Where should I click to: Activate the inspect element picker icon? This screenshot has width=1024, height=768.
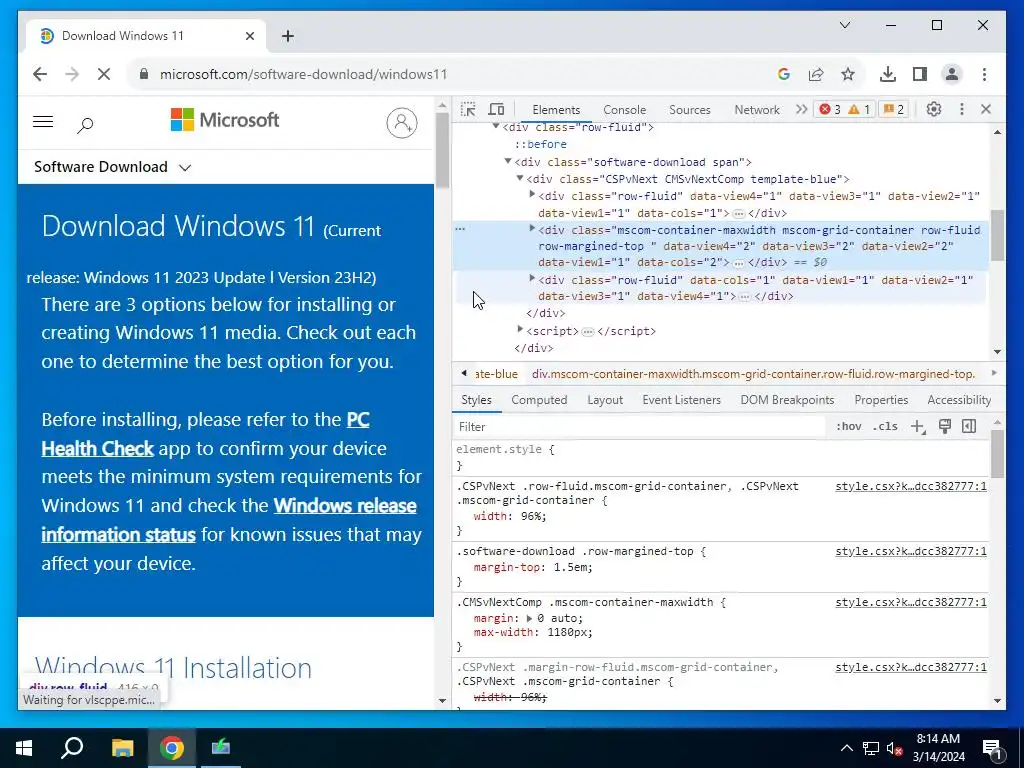tap(468, 109)
